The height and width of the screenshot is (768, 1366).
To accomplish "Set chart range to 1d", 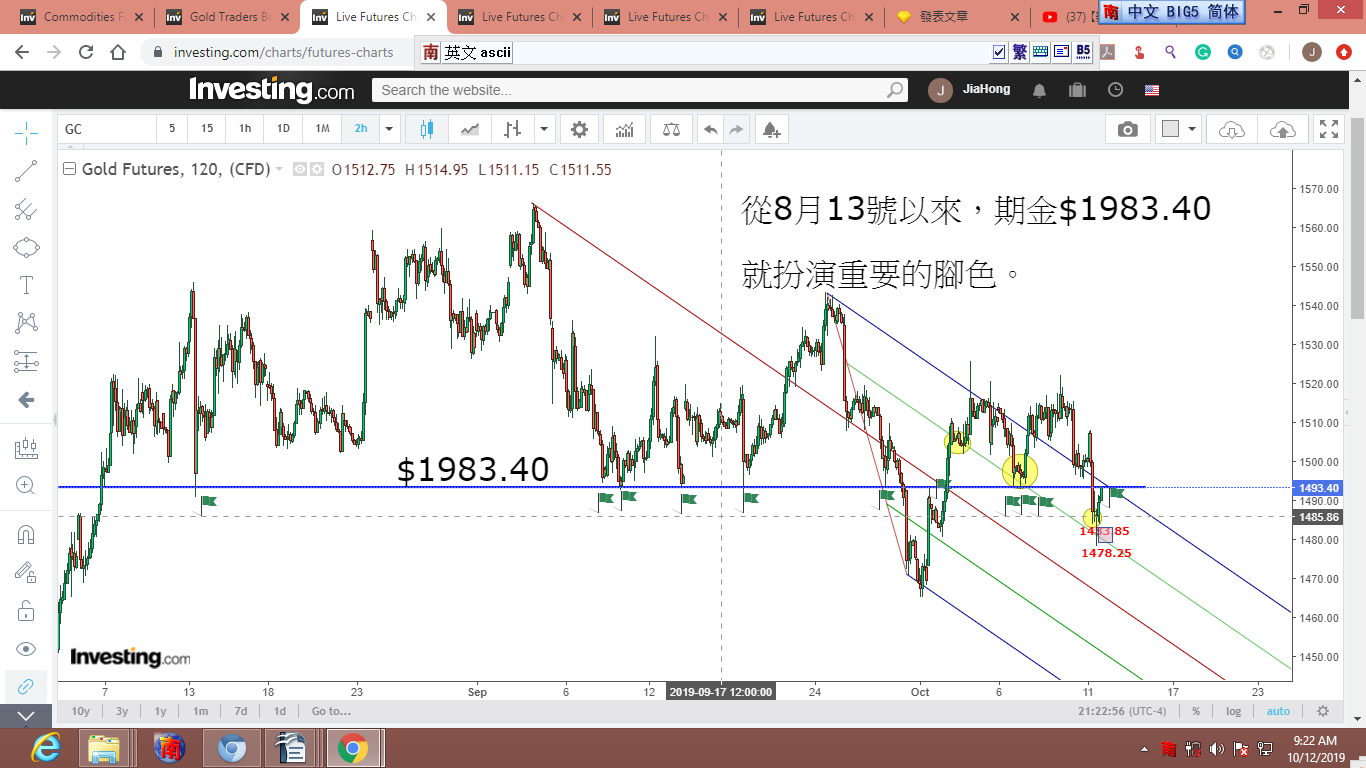I will tap(280, 711).
